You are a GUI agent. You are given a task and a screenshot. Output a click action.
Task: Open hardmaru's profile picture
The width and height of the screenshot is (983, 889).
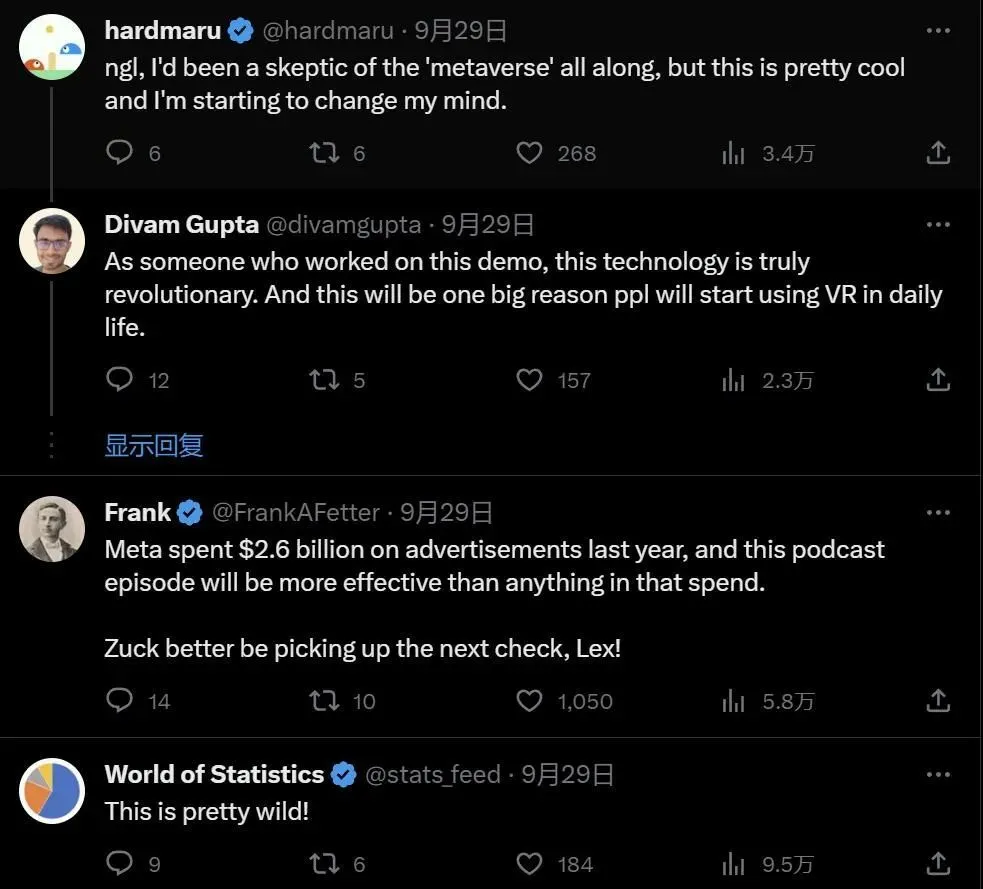click(x=52, y=47)
